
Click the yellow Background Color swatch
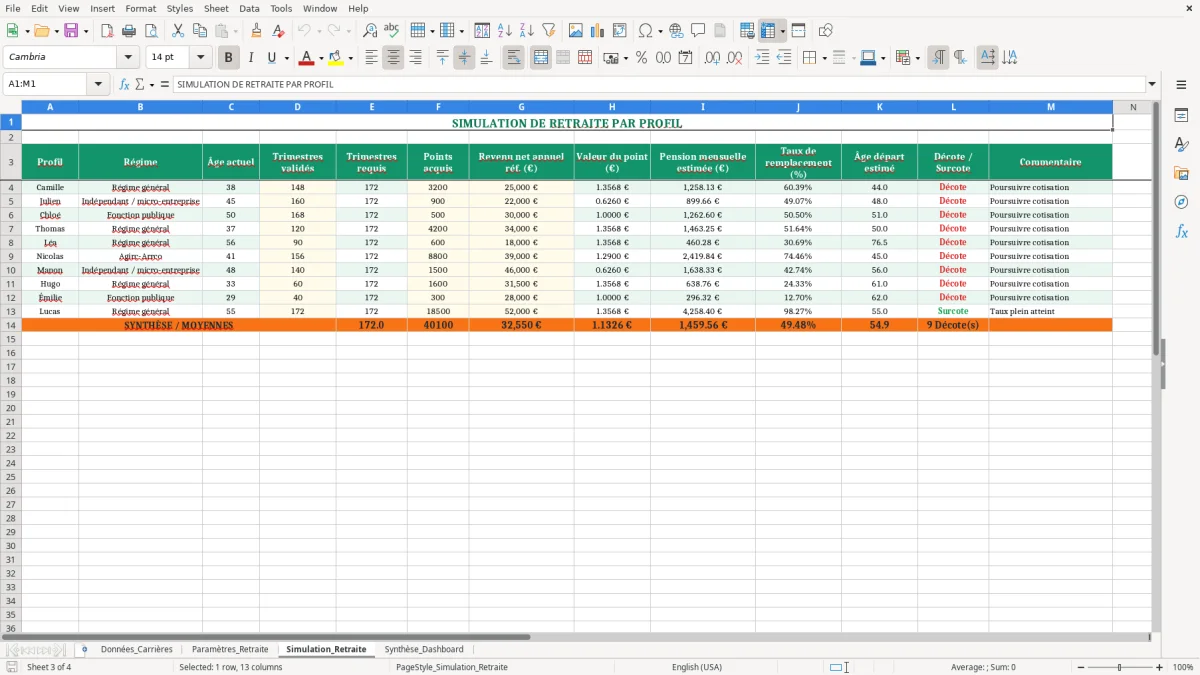pyautogui.click(x=336, y=58)
